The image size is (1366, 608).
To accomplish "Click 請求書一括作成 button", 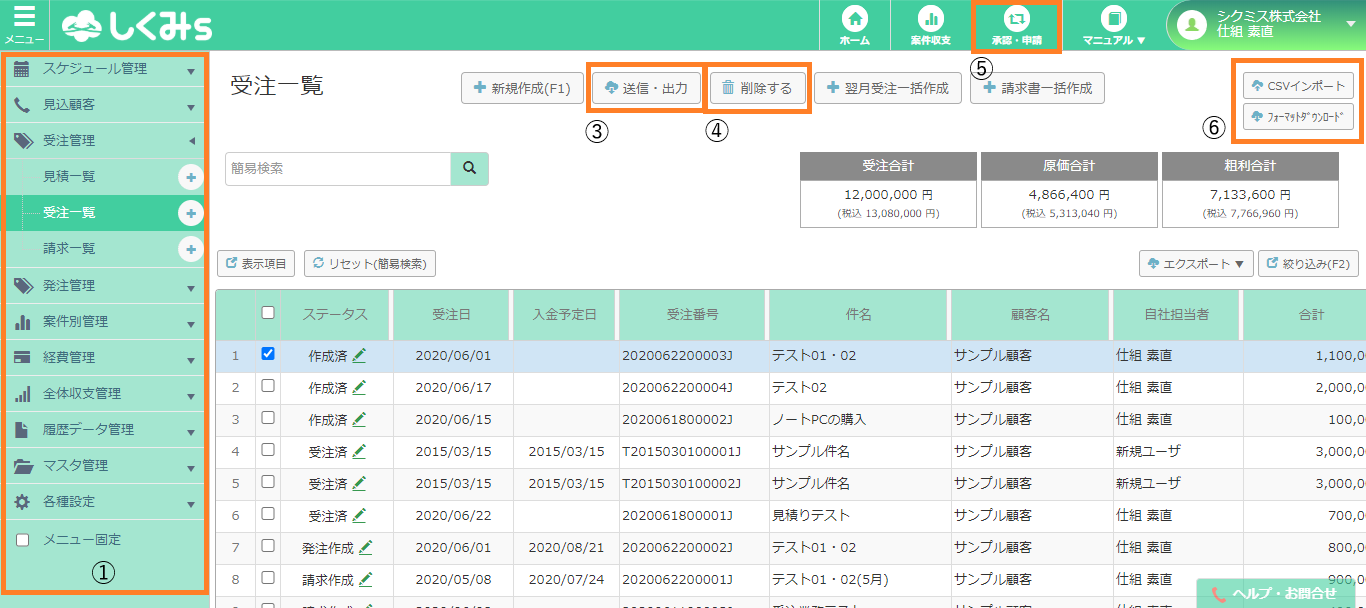I will (1037, 88).
